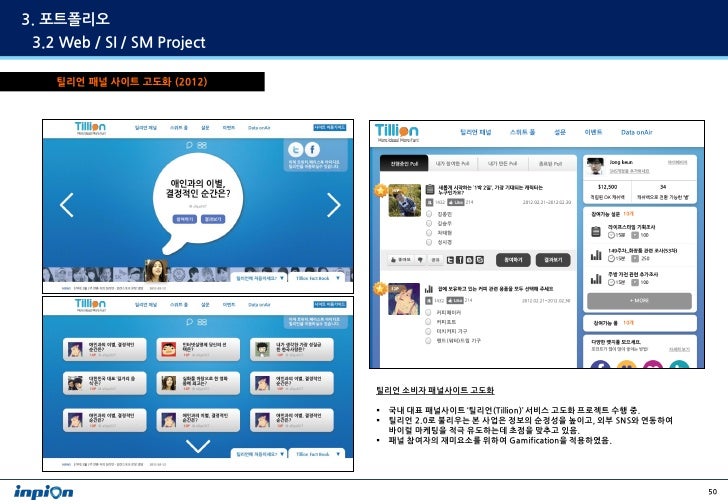Open poll card with red cartoon avatar

tap(198, 349)
